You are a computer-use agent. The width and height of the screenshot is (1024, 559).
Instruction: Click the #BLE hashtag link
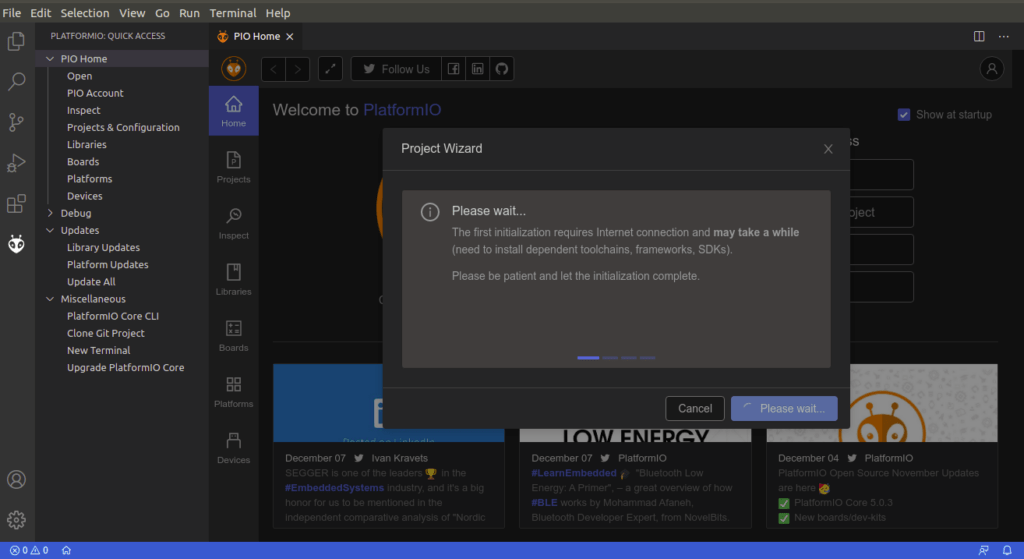click(x=544, y=502)
